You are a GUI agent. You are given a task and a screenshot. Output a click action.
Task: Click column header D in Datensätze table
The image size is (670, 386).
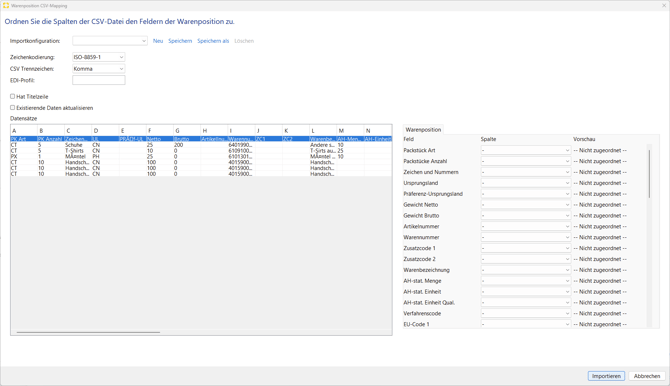[x=105, y=130]
